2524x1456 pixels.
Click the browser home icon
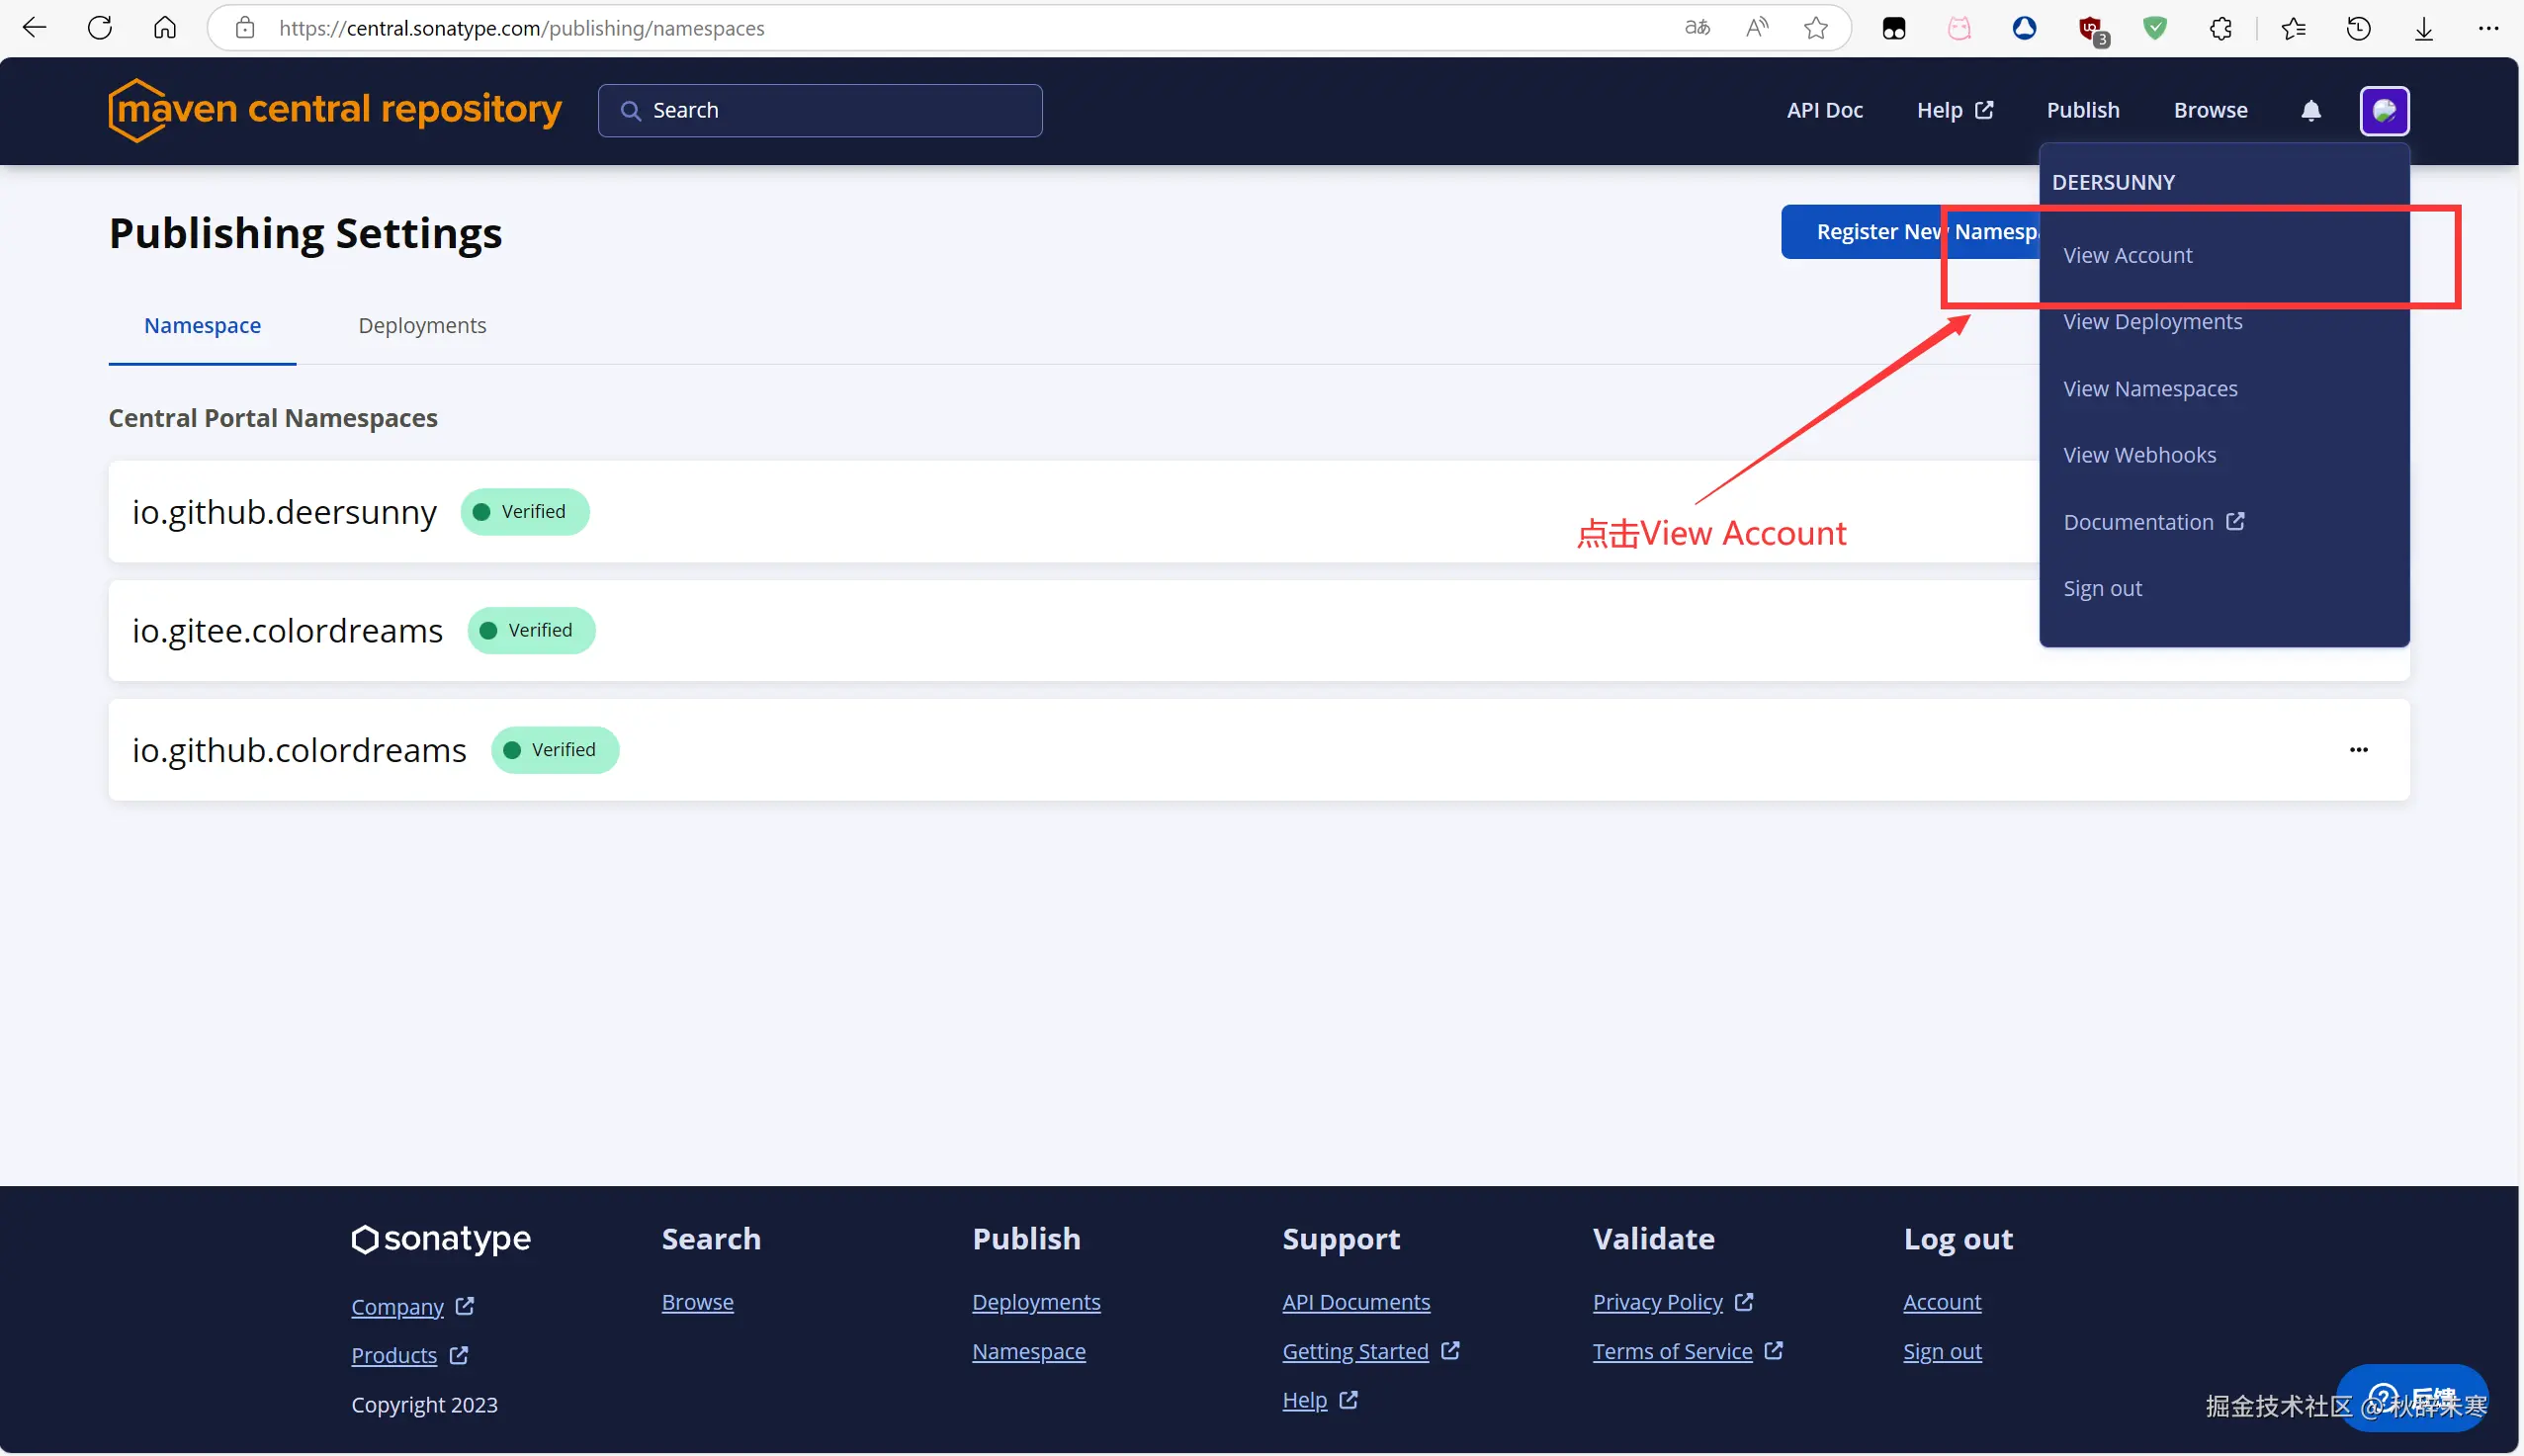(165, 28)
